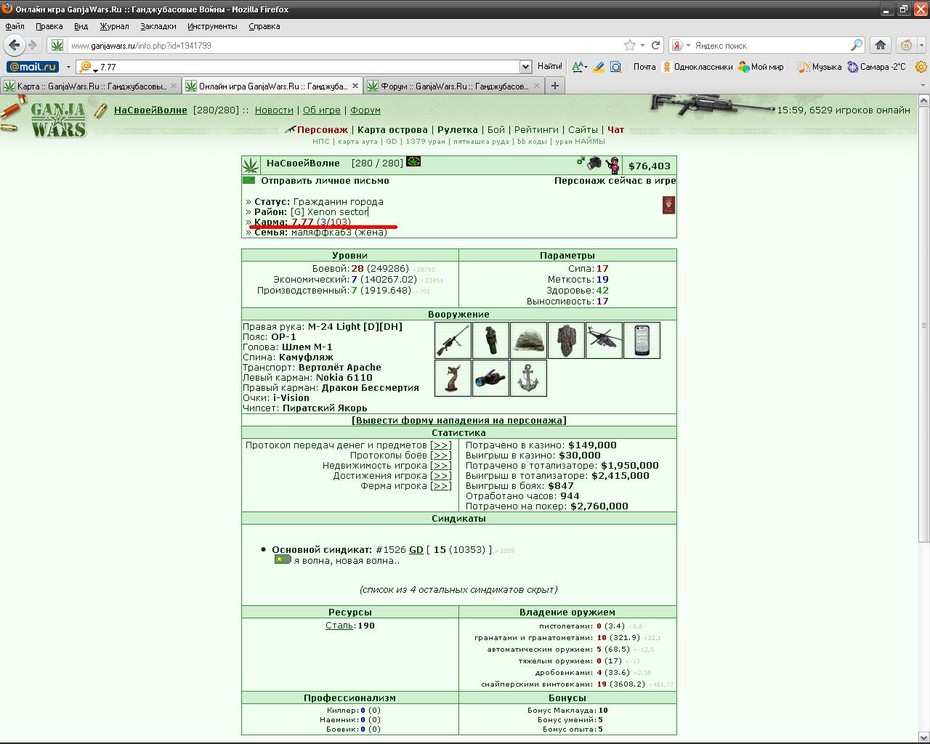Click the red passport icon beside status
930x744 pixels.
coord(668,205)
